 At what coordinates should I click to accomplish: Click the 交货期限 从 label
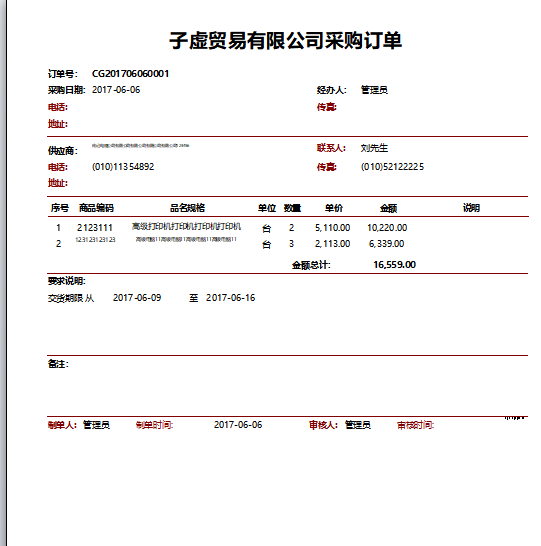coord(71,298)
